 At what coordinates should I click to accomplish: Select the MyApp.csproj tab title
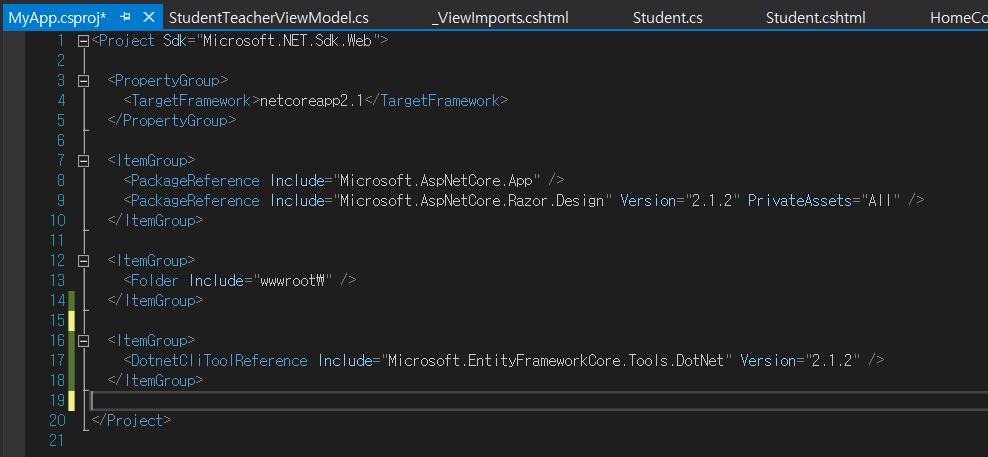56,18
